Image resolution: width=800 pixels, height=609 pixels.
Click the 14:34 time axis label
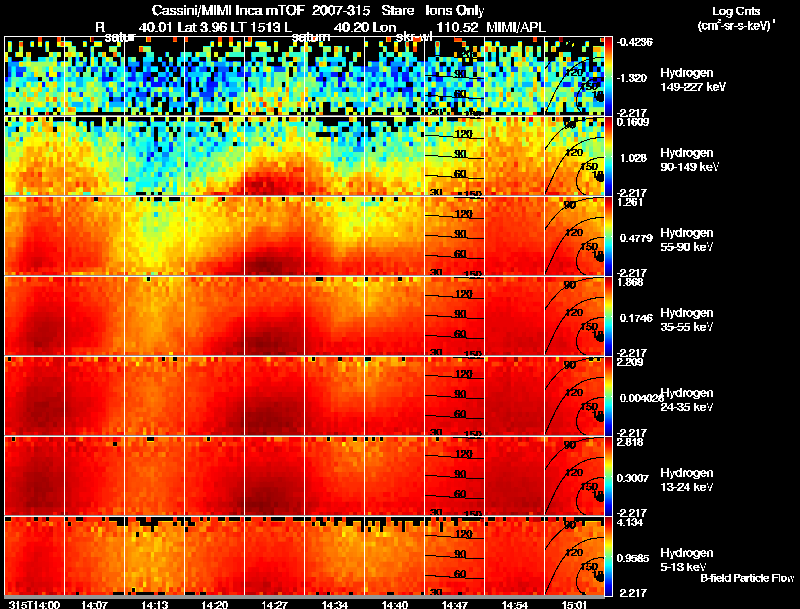pos(335,605)
